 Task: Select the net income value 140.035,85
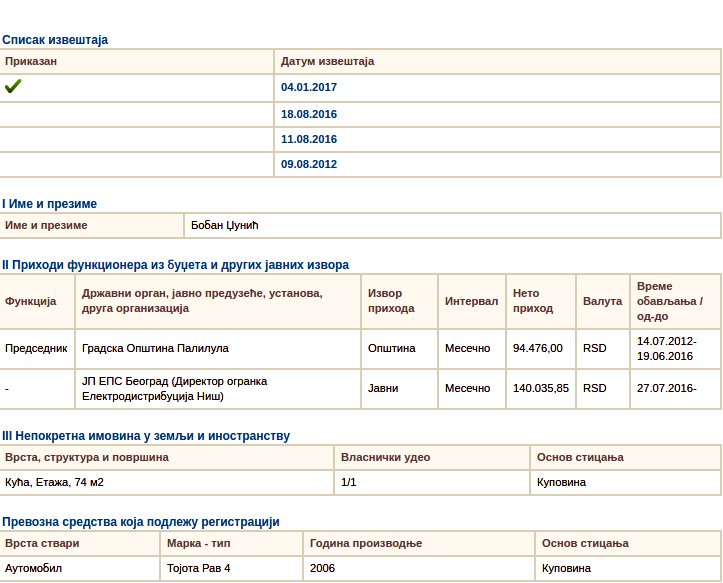coord(541,388)
